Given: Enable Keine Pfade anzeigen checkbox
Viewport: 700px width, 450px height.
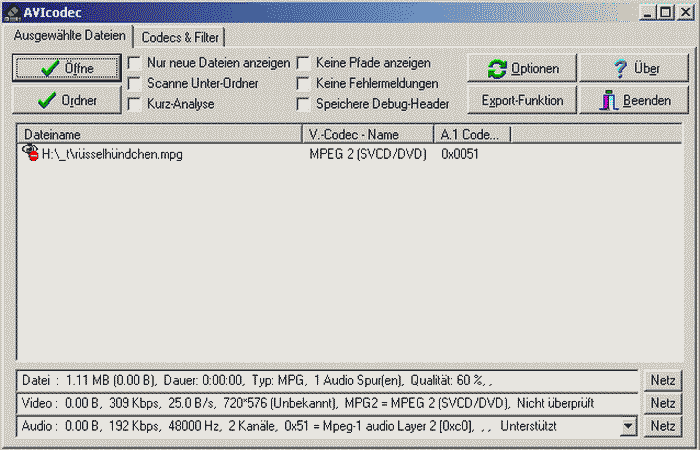Looking at the screenshot, I should pyautogui.click(x=304, y=63).
